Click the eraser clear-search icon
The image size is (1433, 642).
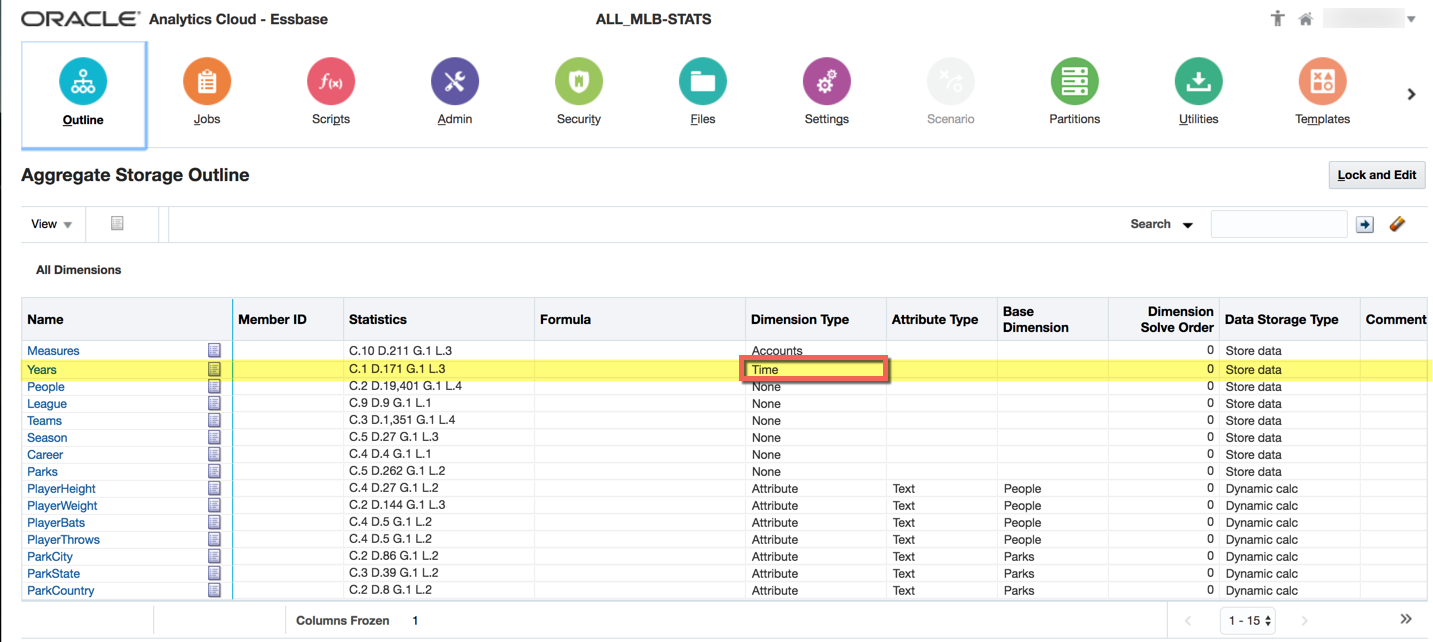(1397, 224)
